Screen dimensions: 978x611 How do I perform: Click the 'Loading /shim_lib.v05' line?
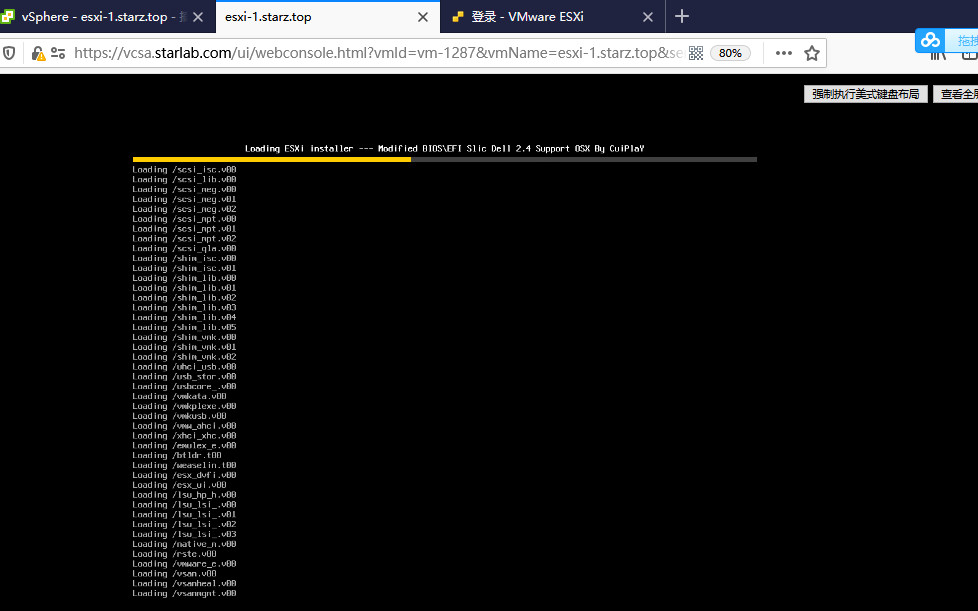pyautogui.click(x=184, y=327)
